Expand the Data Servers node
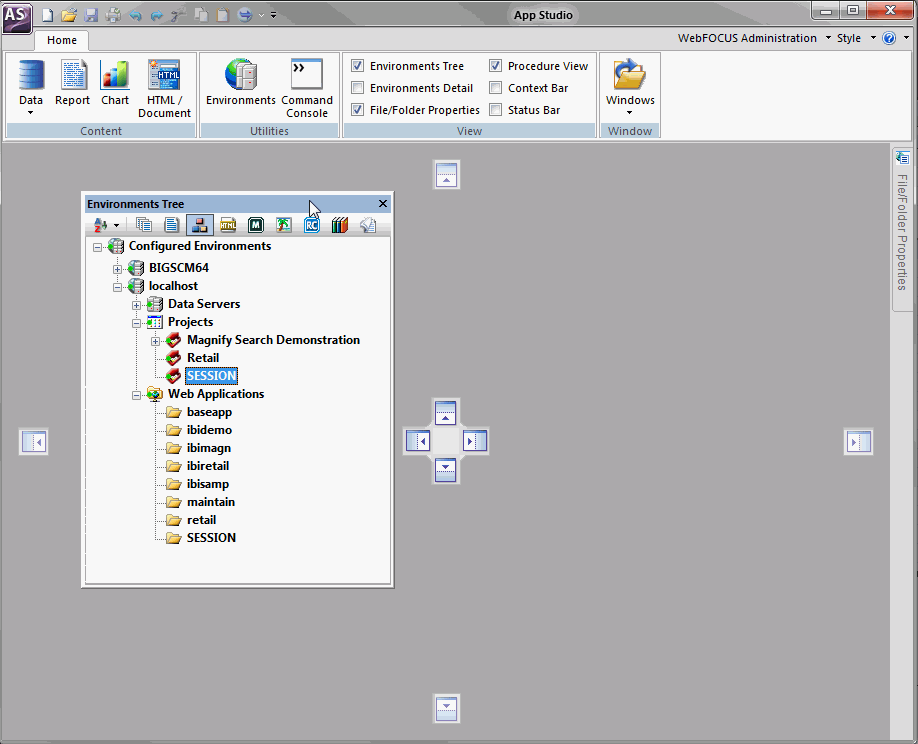918x744 pixels. point(136,306)
